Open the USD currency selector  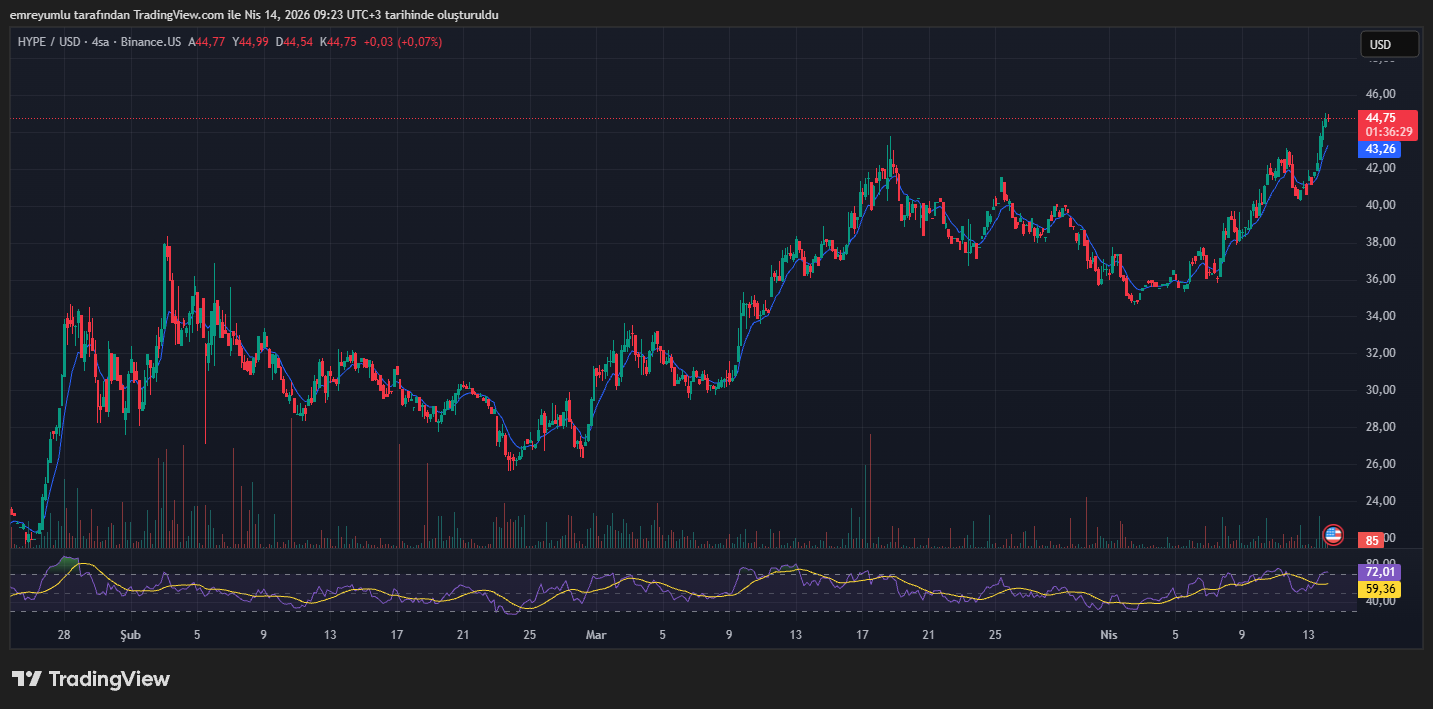[x=1389, y=44]
